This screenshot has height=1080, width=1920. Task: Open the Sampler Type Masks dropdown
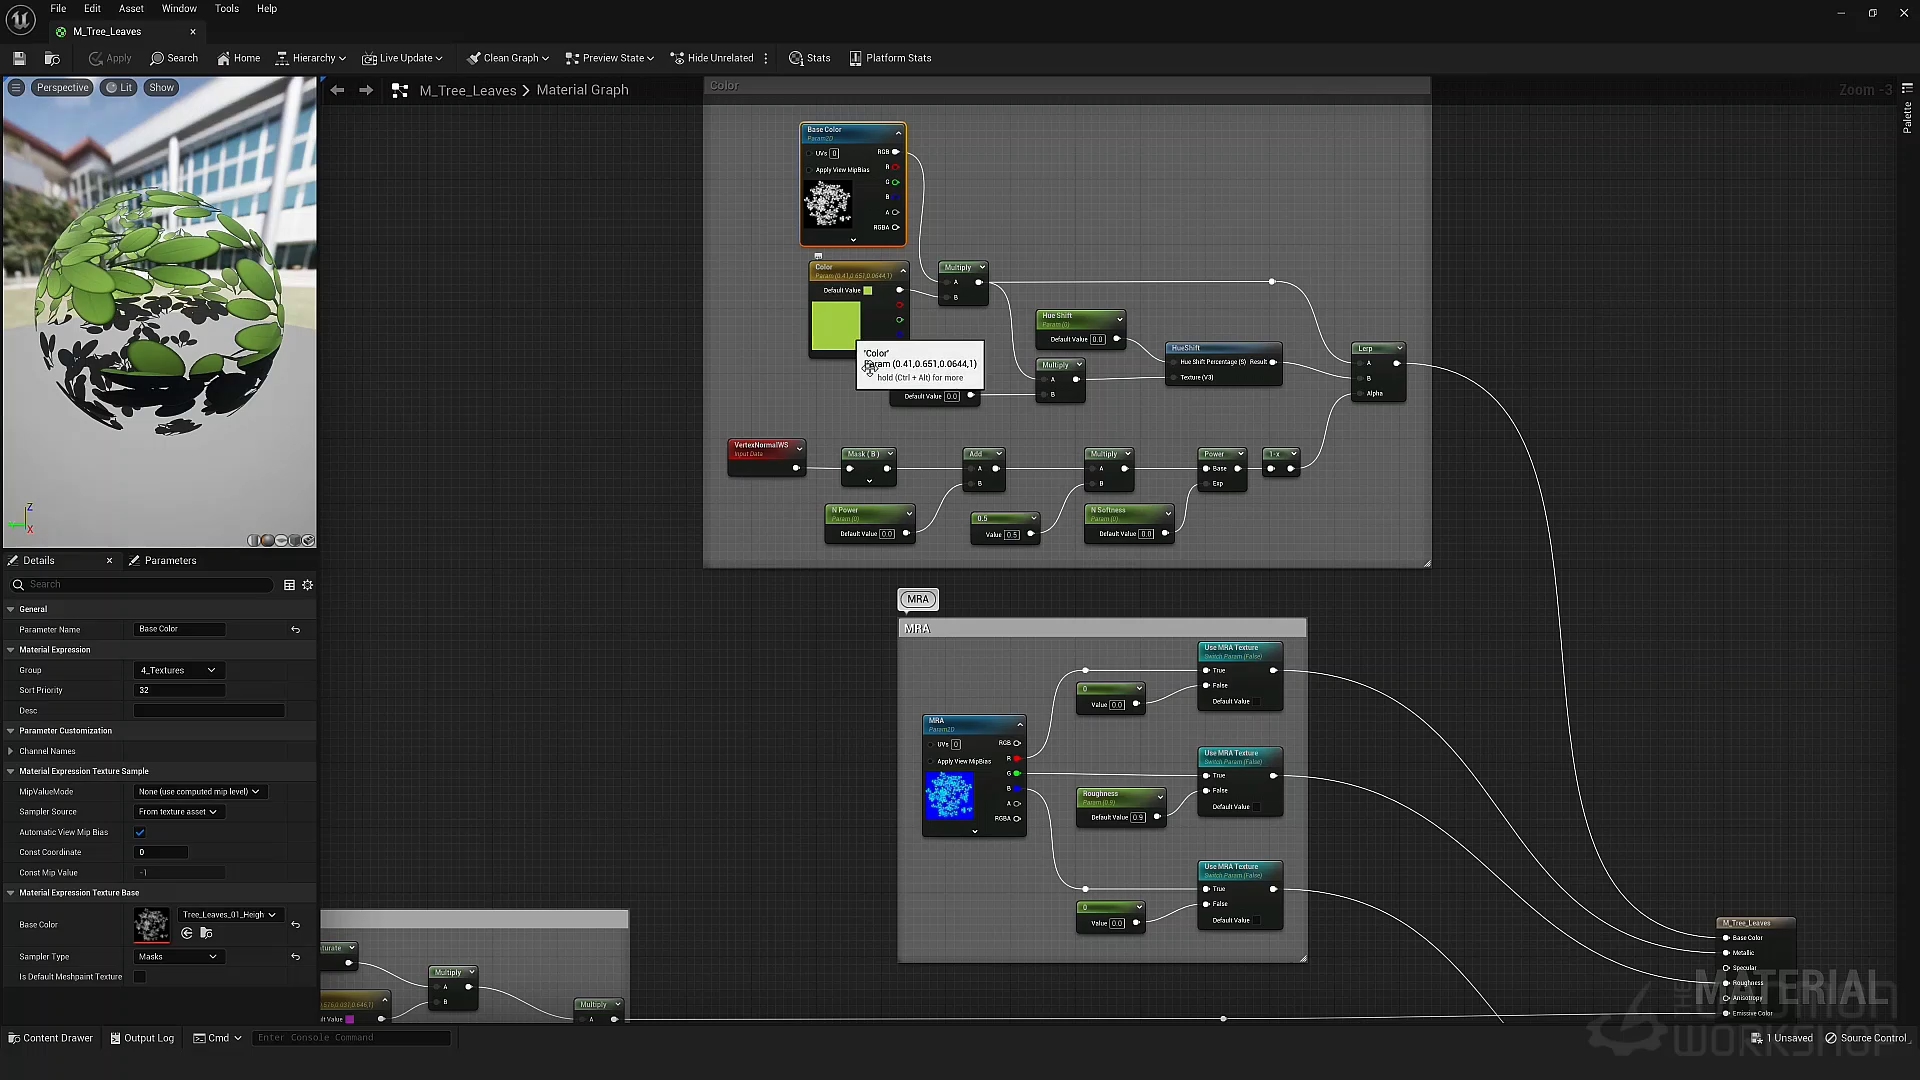pyautogui.click(x=178, y=957)
